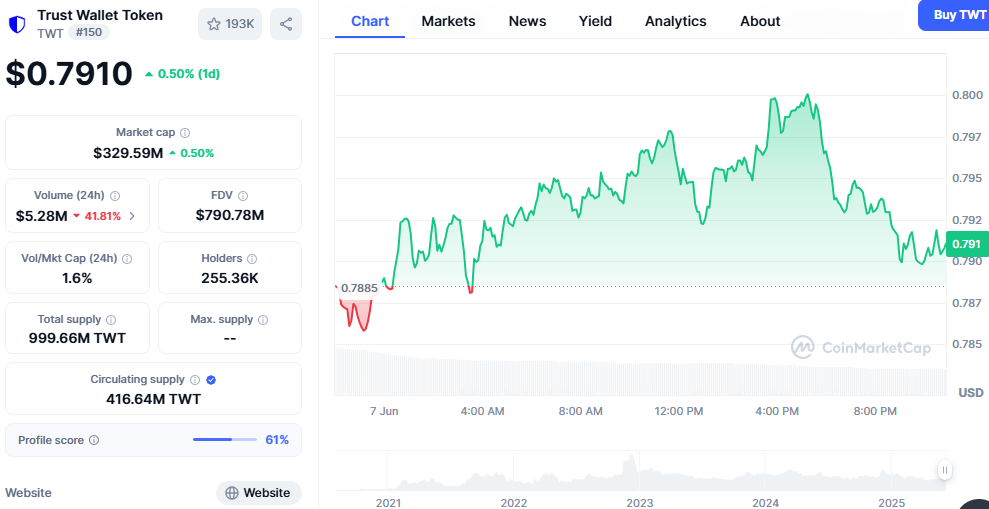The image size is (989, 509).
Task: Click the Trust Wallet Token title
Action: pos(100,15)
